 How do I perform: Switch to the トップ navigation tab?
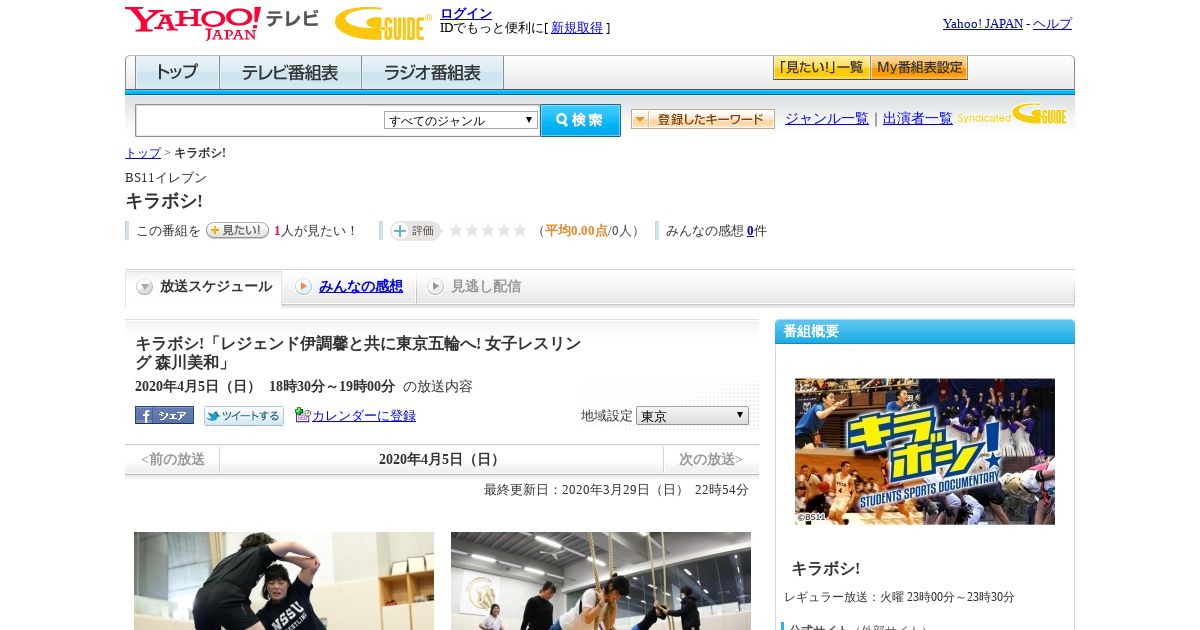pyautogui.click(x=177, y=73)
